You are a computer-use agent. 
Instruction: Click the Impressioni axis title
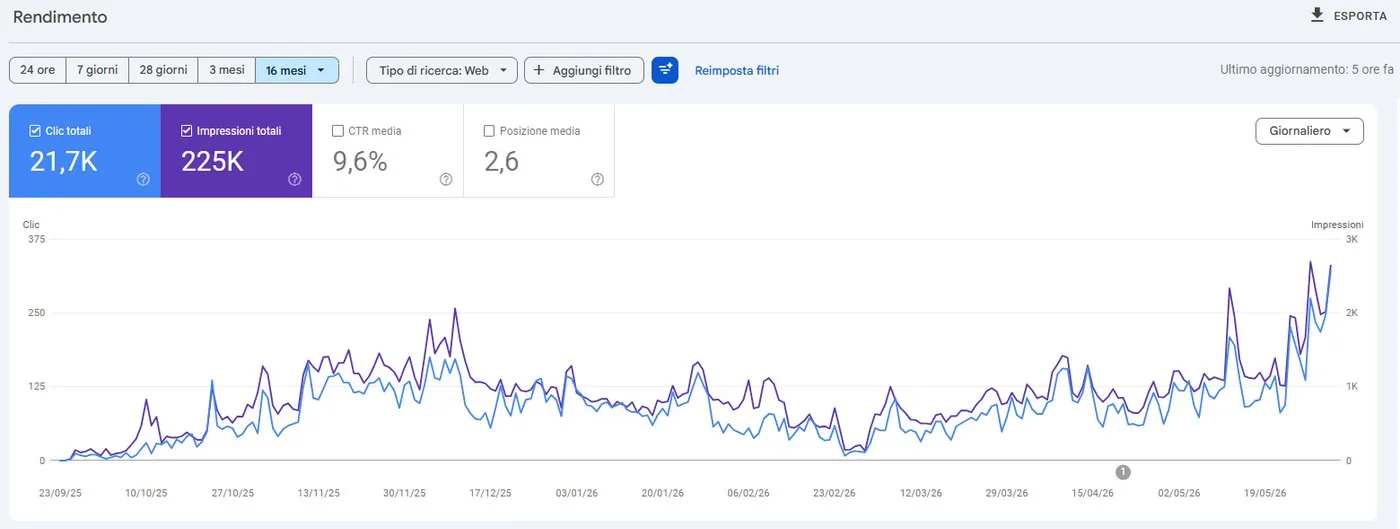point(1337,225)
